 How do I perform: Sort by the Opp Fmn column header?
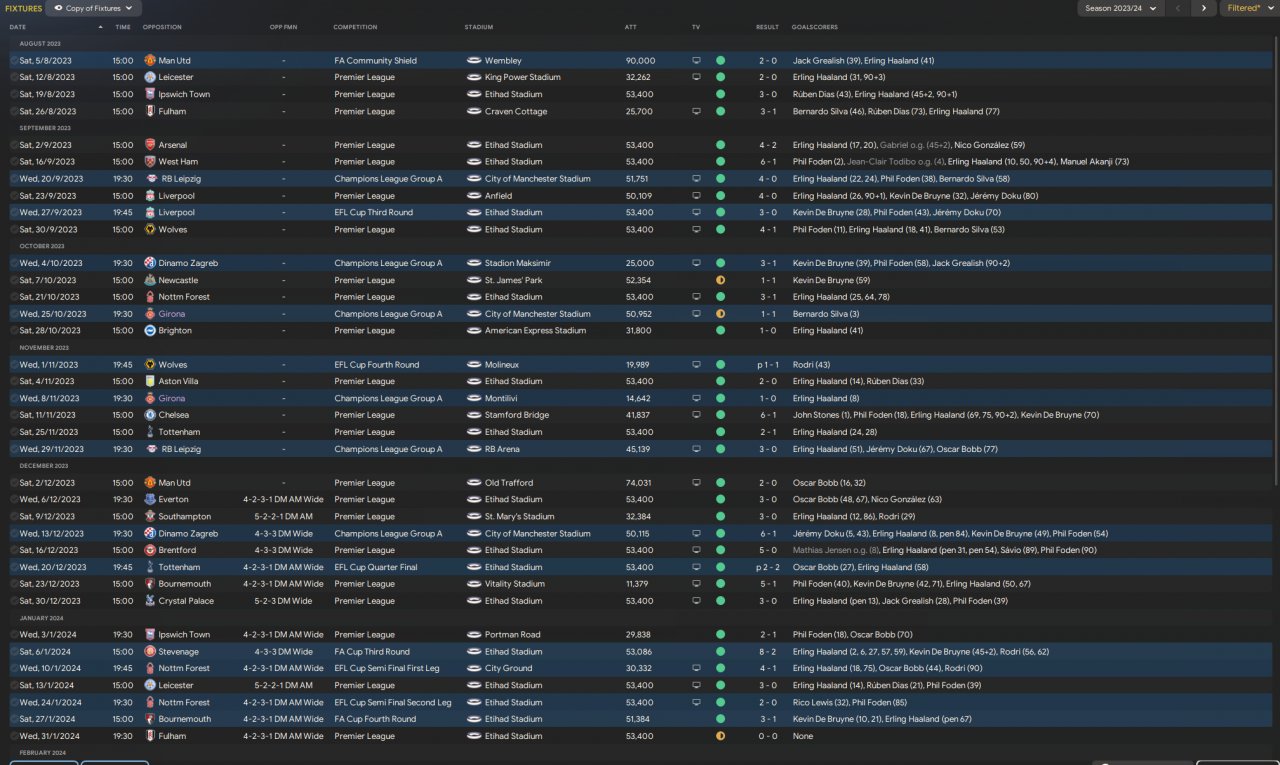tap(284, 27)
